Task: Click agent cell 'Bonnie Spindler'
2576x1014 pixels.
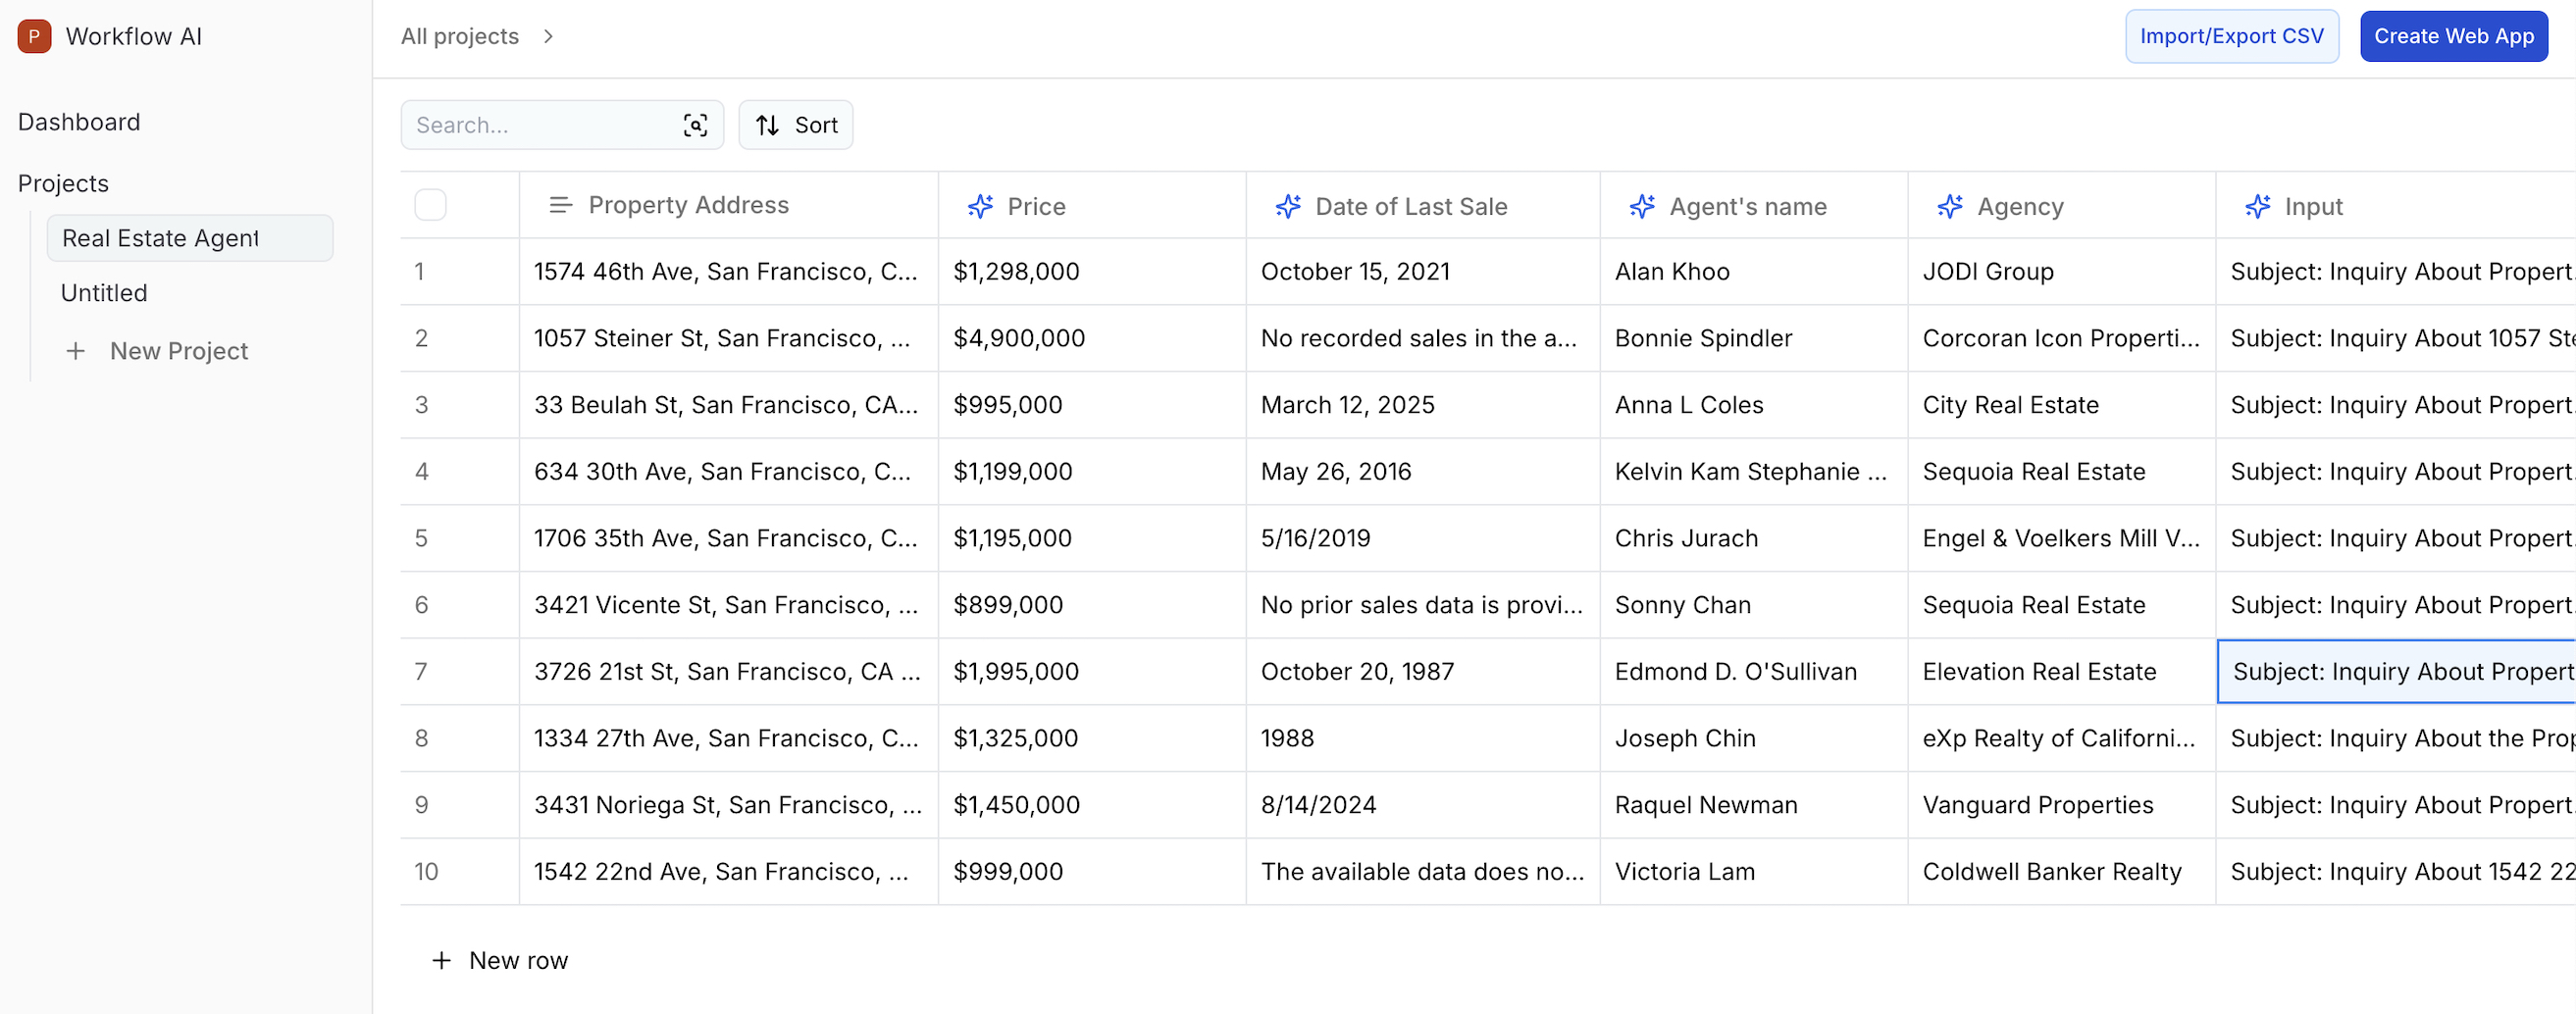Action: click(x=1754, y=338)
